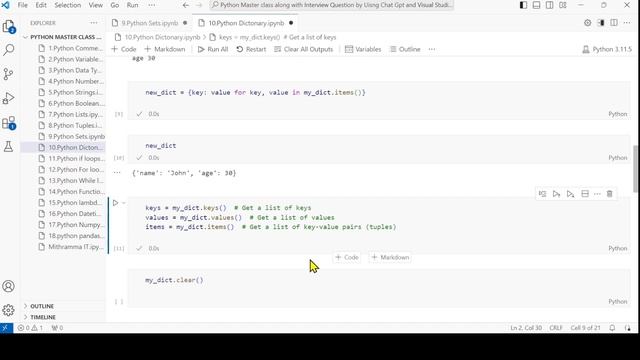640x360 pixels.
Task: Open notifications bell in status bar
Action: [x=612, y=328]
